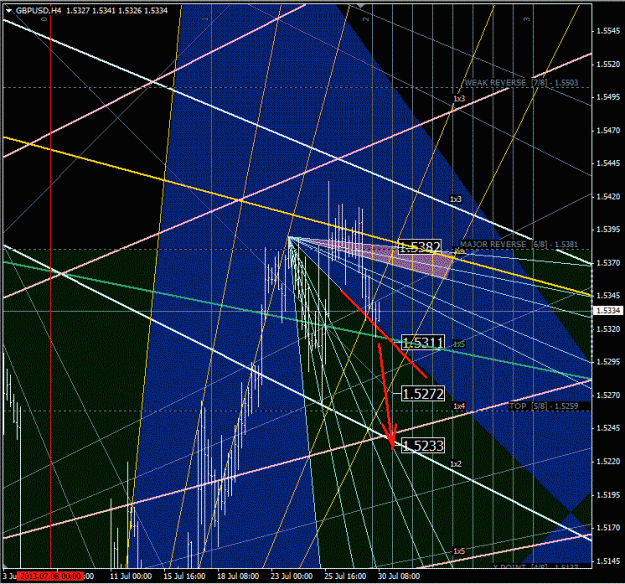Click the 1.5420 price axis value
This screenshot has height=584, width=625.
(x=608, y=197)
